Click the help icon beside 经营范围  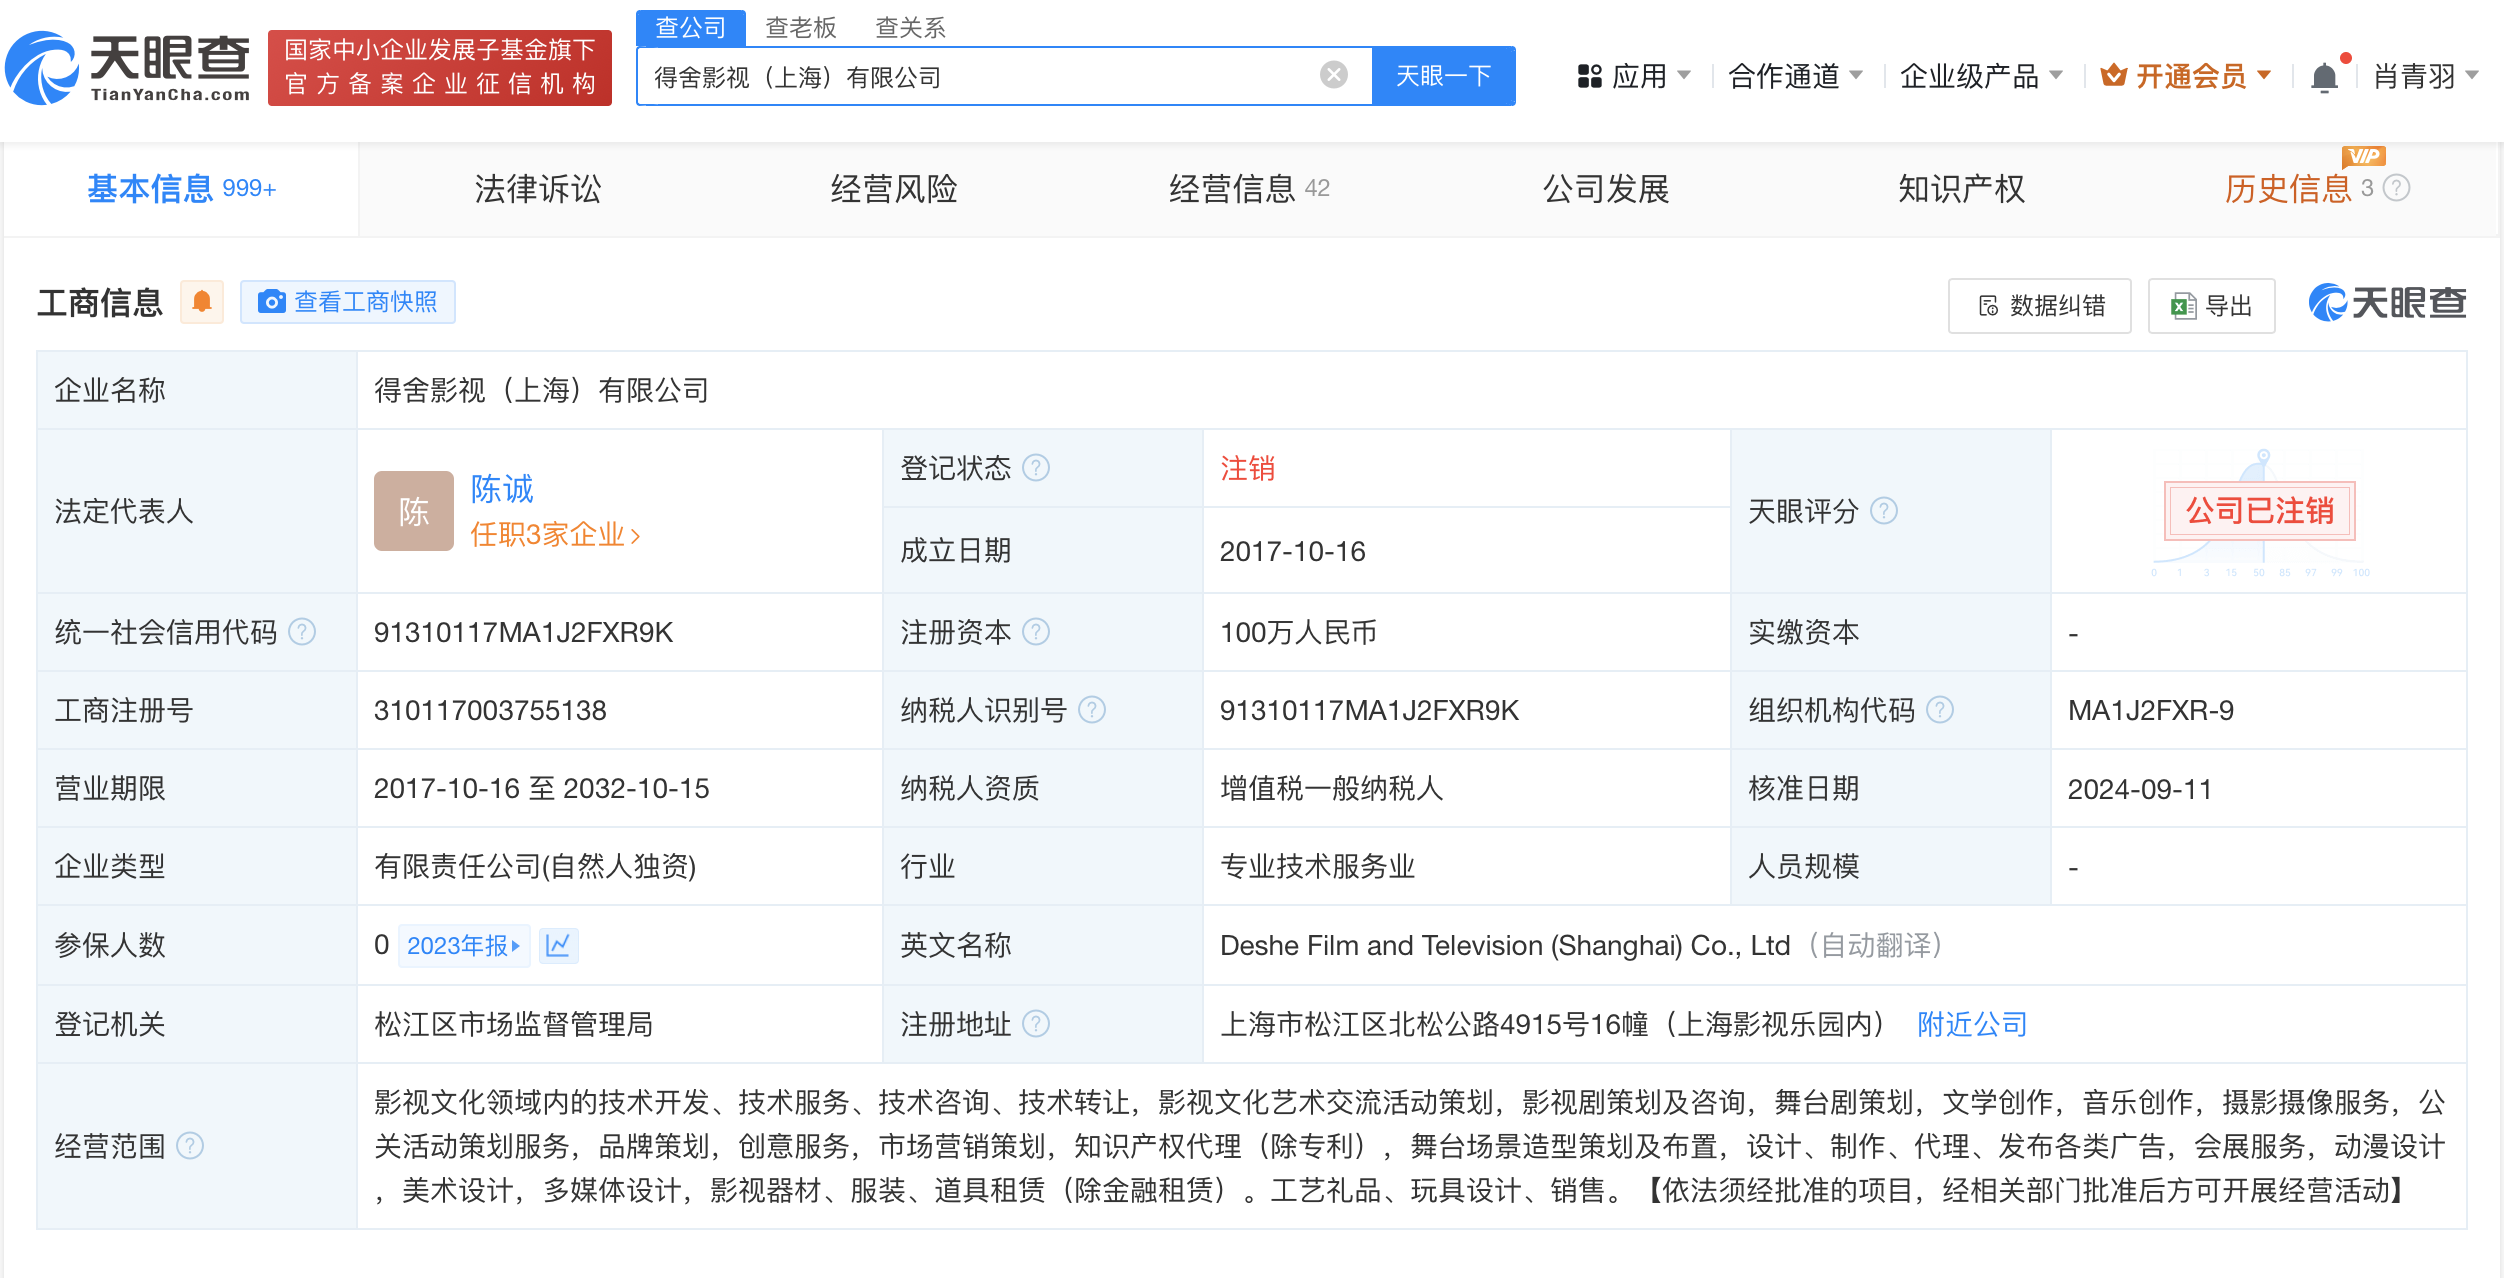pos(191,1147)
